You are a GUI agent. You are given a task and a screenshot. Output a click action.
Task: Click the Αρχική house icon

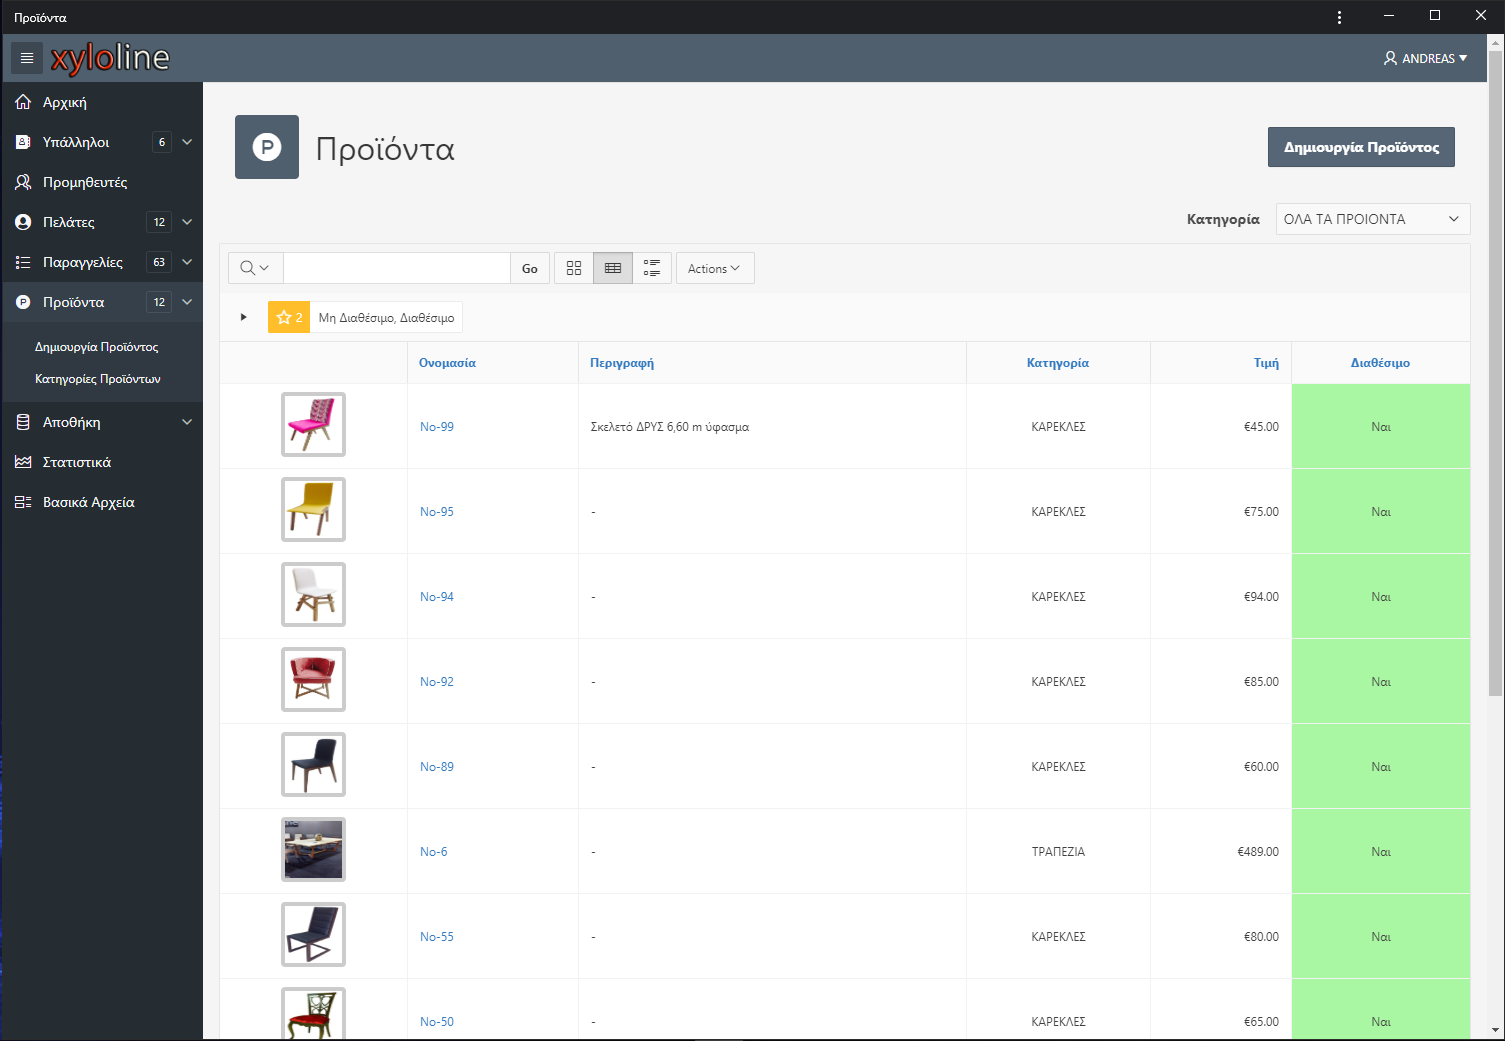(23, 102)
